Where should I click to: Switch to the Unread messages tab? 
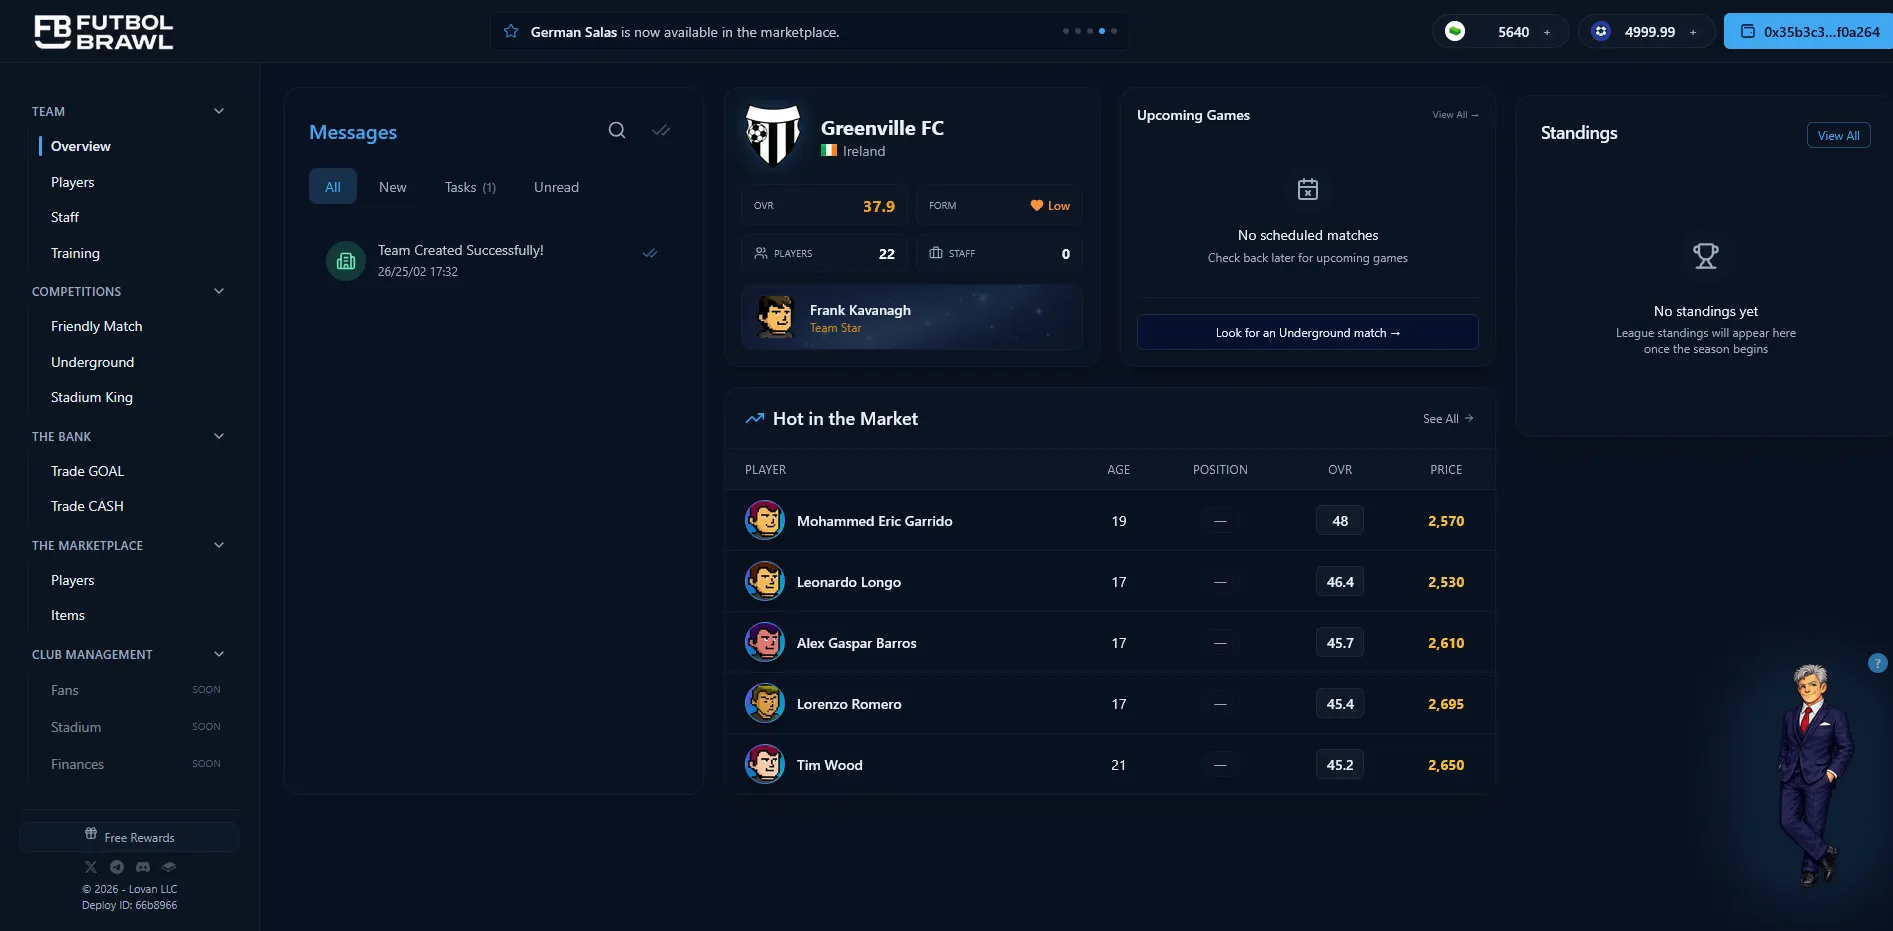[x=556, y=187]
